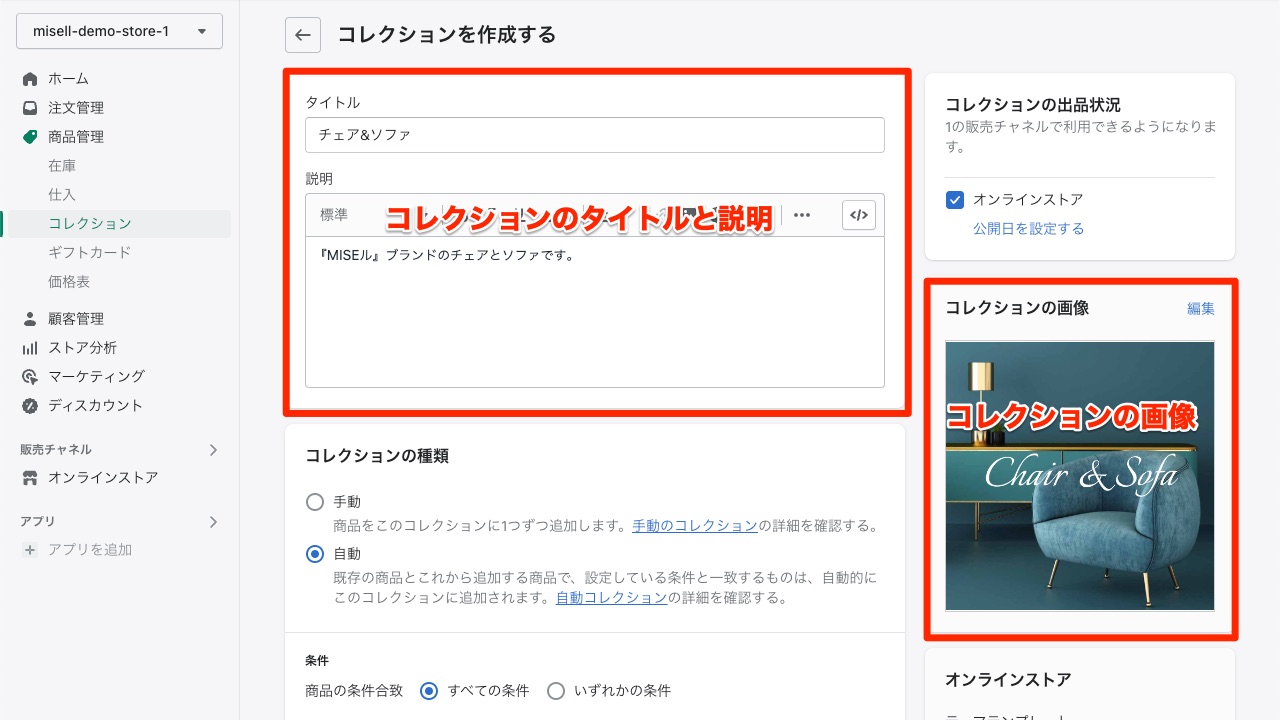
Task: Toggle HTML code view button
Action: coord(859,215)
